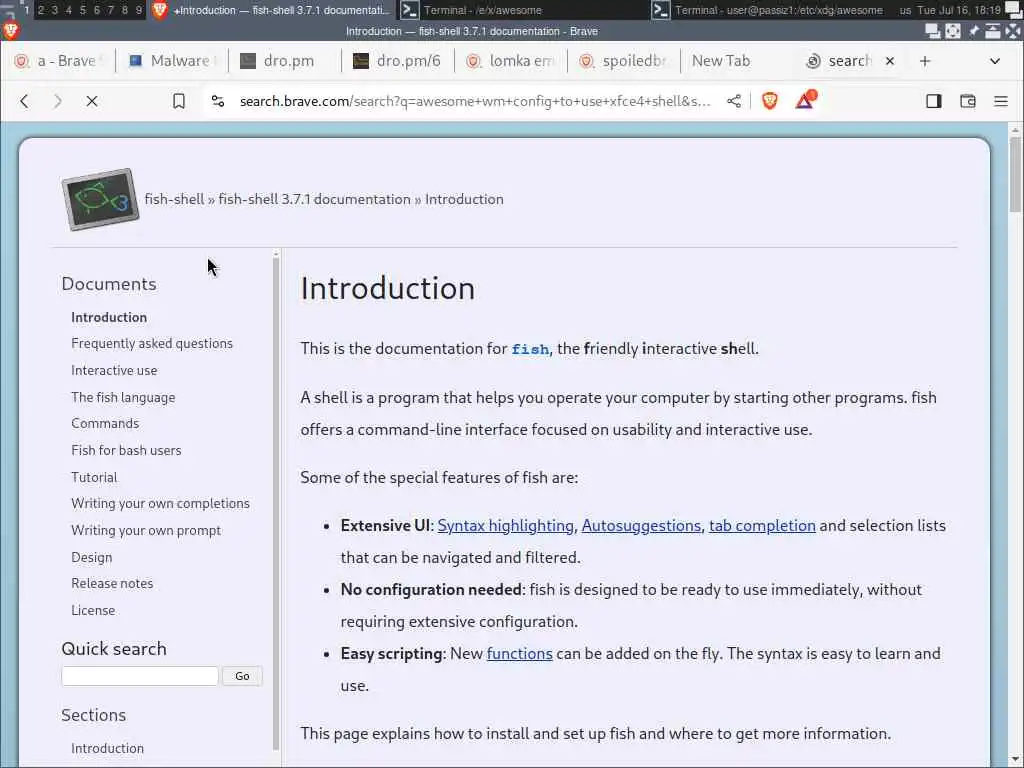Open site settings icon in address bar
The image size is (1024, 768).
tap(218, 101)
